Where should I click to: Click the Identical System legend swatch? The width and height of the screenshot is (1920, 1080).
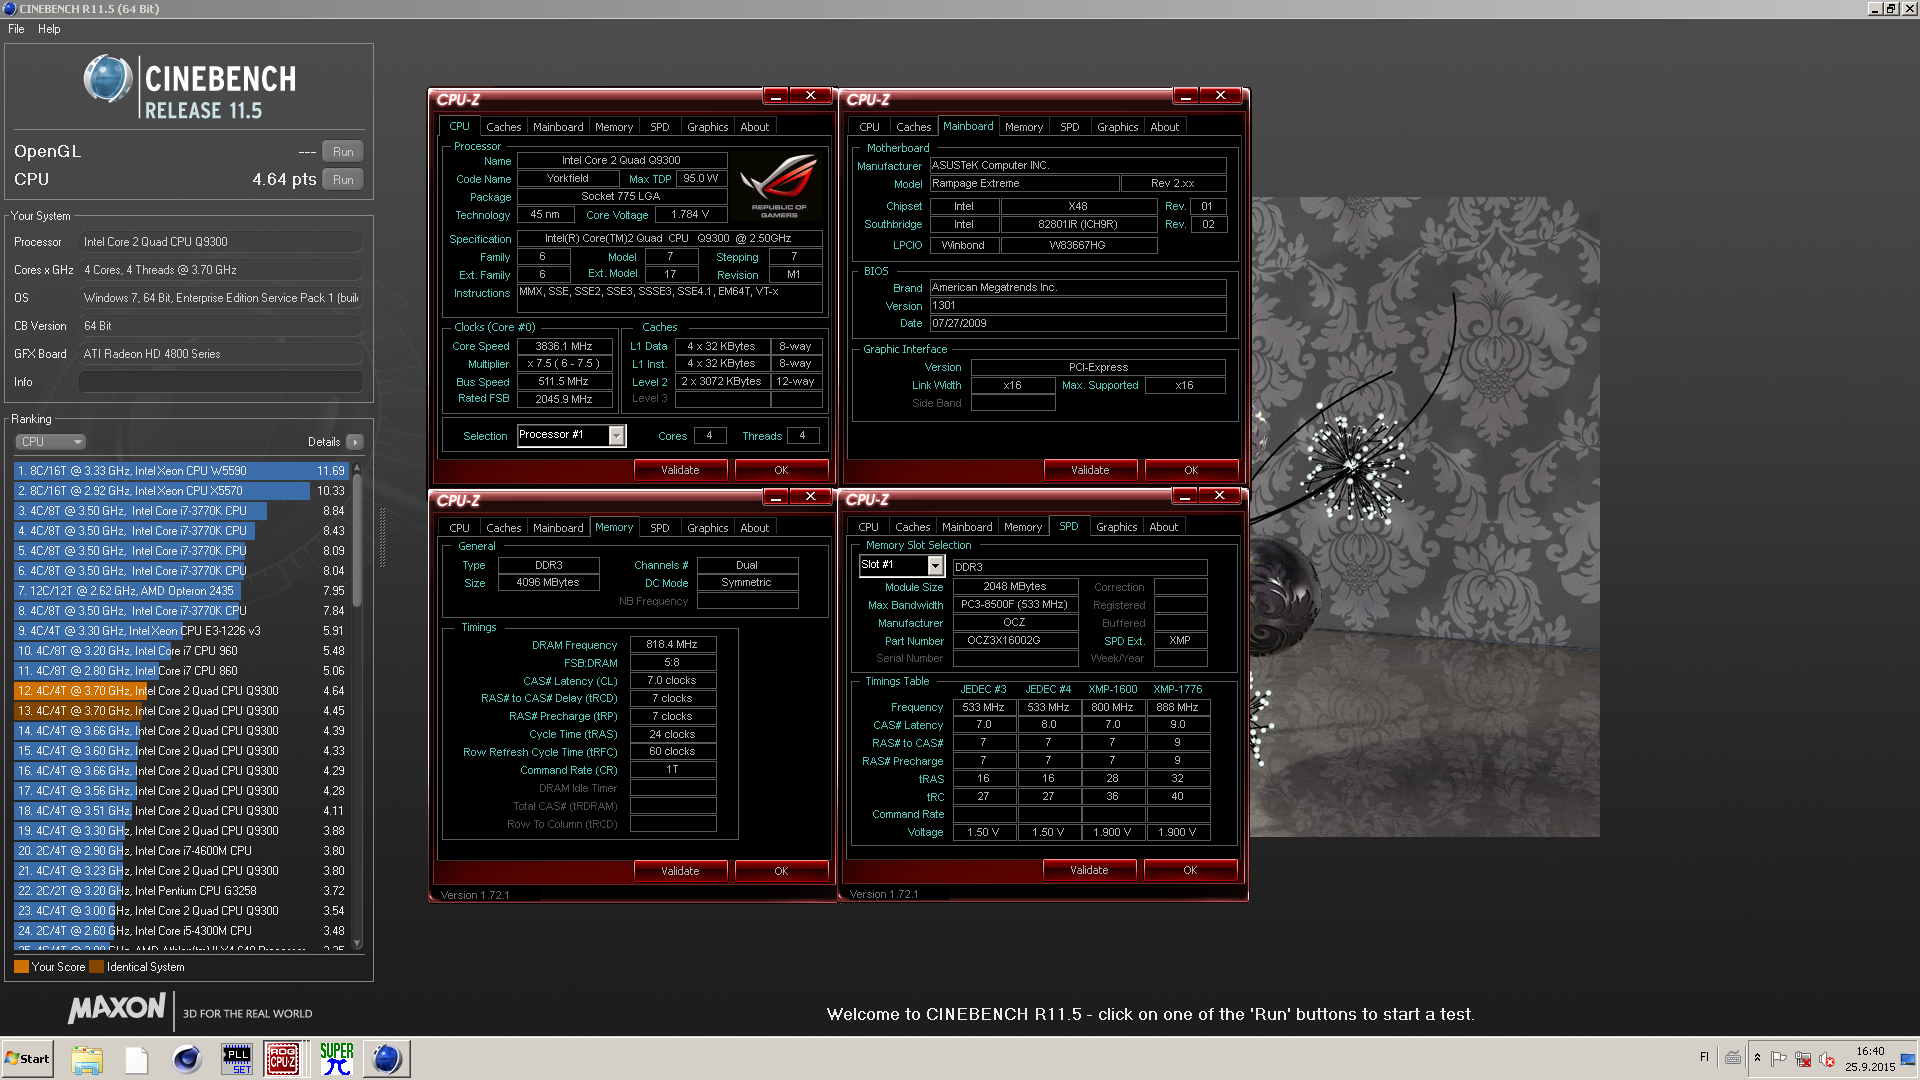[96, 967]
